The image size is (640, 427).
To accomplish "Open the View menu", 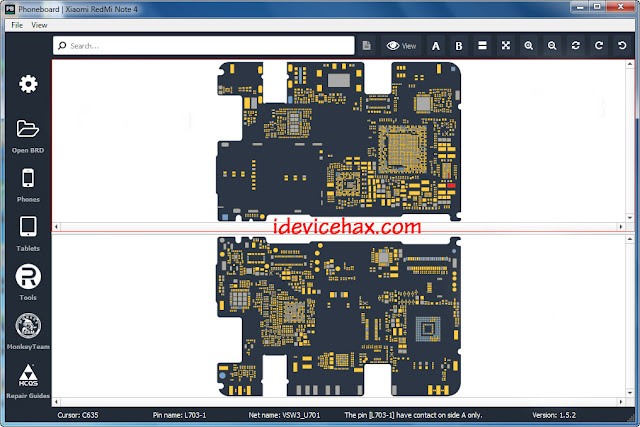I will 39,25.
